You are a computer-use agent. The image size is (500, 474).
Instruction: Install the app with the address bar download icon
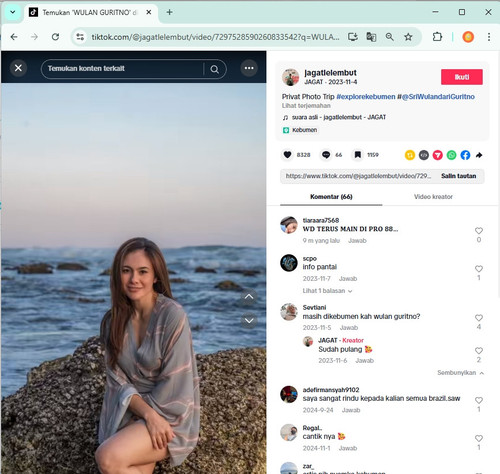point(353,37)
